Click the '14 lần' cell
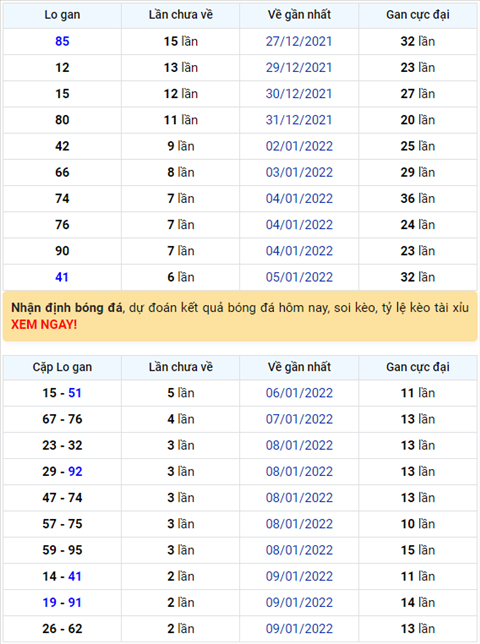This screenshot has height=644, width=480. click(x=418, y=603)
